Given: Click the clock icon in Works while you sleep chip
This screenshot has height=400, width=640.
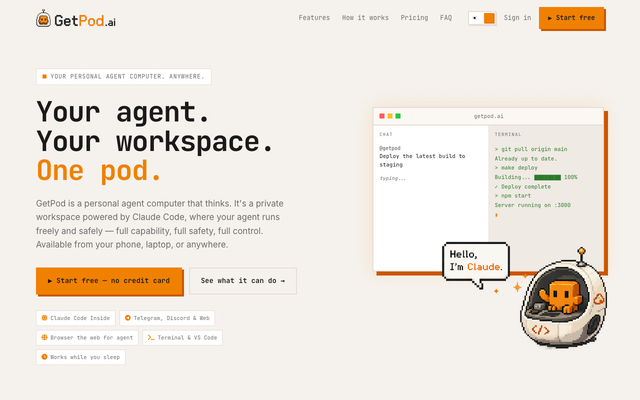Looking at the screenshot, I should pyautogui.click(x=44, y=357).
